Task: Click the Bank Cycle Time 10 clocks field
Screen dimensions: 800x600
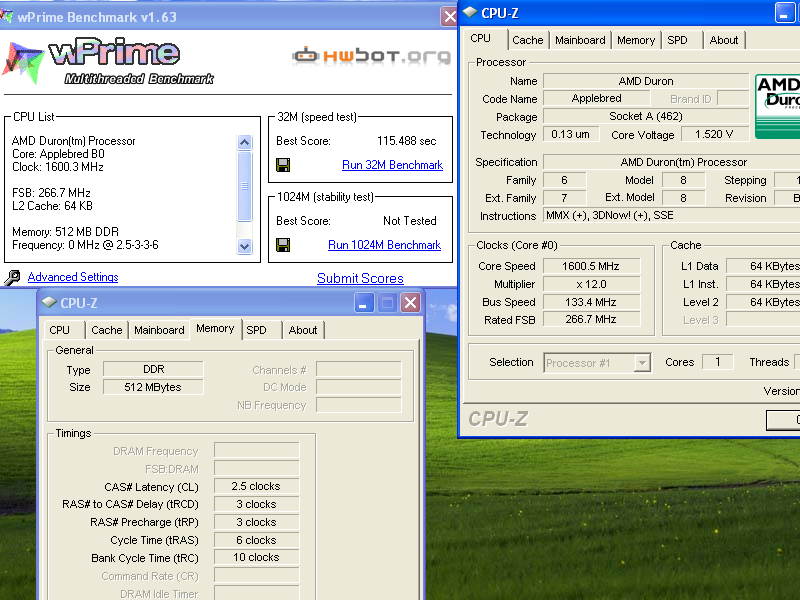Action: pyautogui.click(x=256, y=557)
